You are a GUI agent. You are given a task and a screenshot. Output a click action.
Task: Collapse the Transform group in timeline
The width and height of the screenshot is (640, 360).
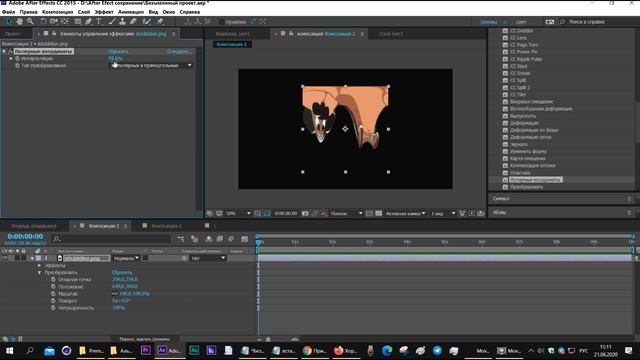pos(40,272)
